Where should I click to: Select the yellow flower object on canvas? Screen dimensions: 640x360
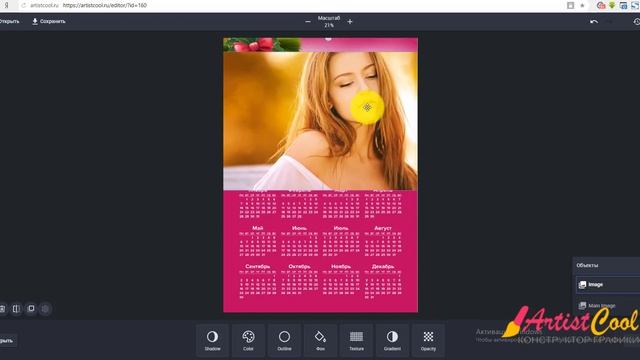(x=367, y=107)
